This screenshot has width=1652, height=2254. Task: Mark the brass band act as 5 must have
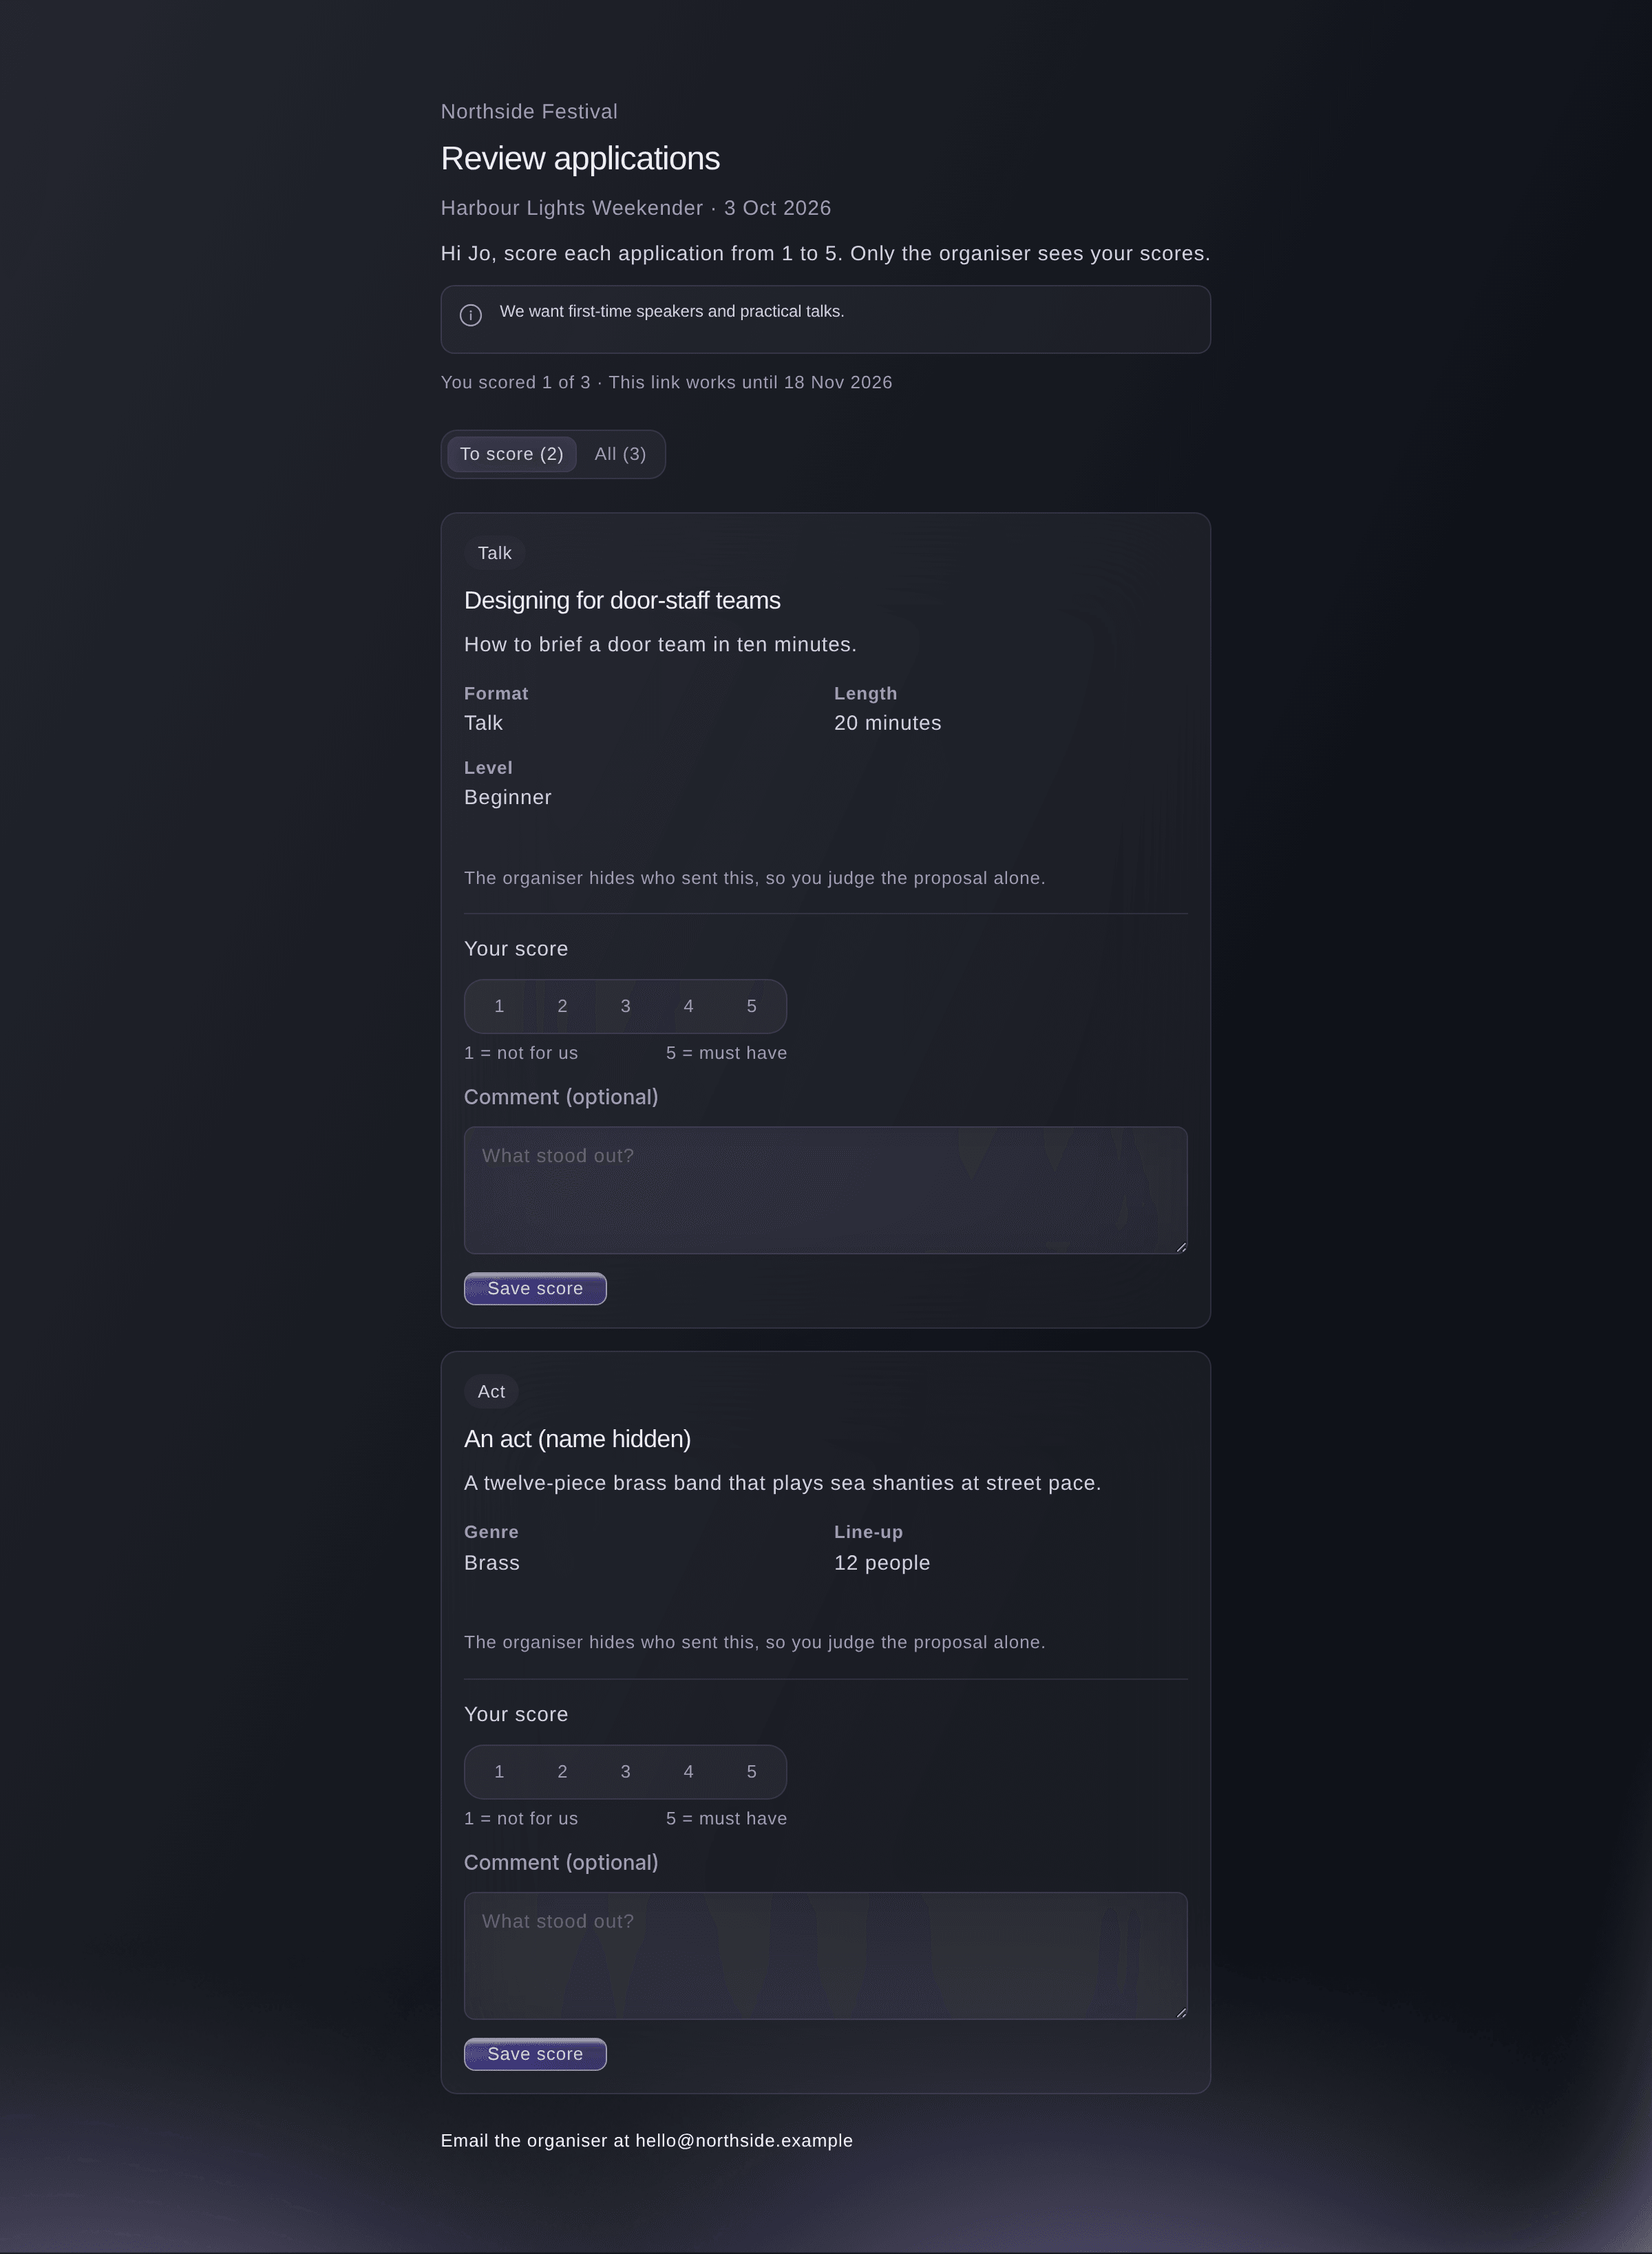pos(751,1772)
